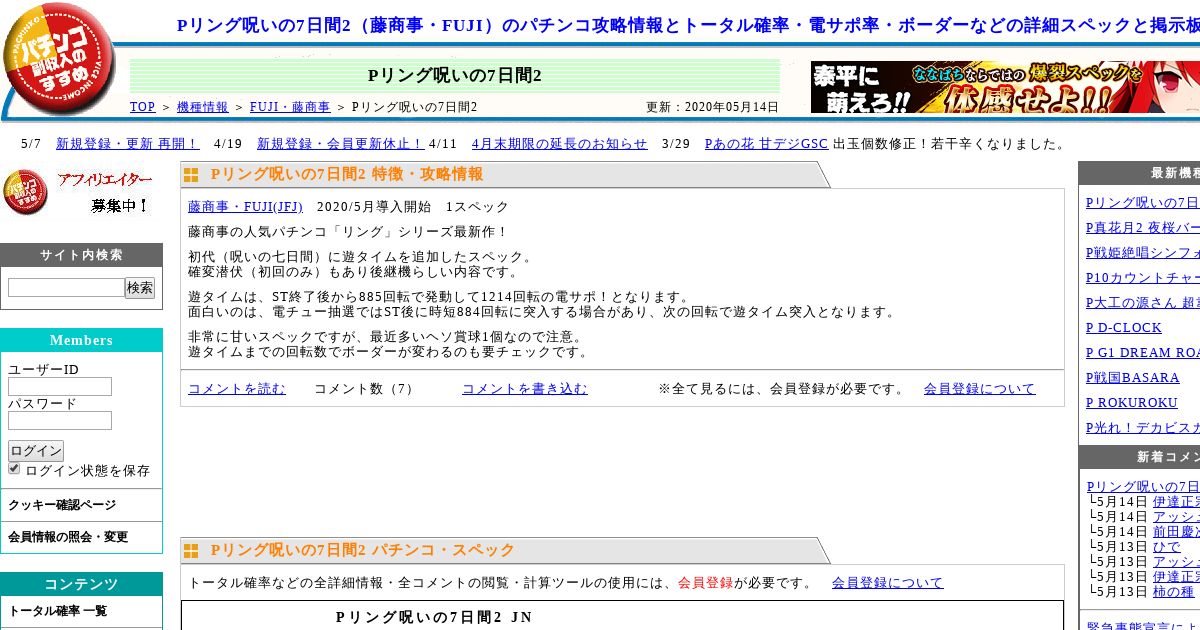The height and width of the screenshot is (630, 1200).
Task: Open 新規登録・更新 再開！ news link
Action: [128, 144]
